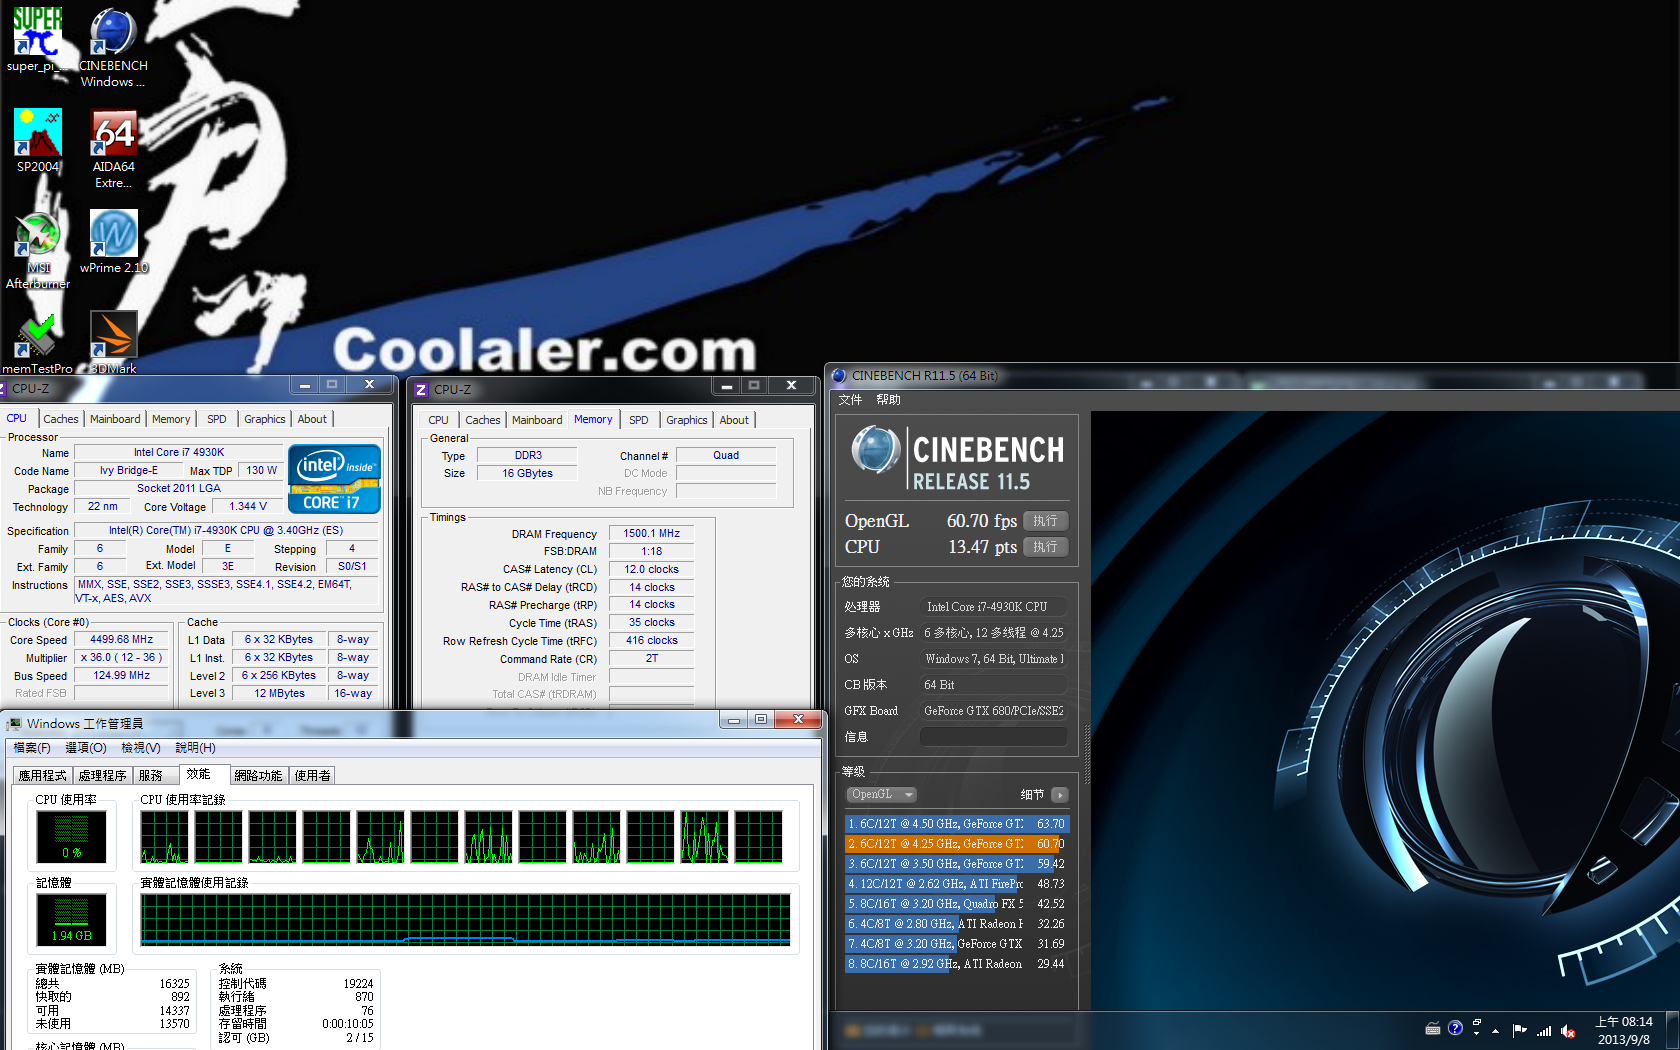Switch to the 使用者 tab in Task Manager
The width and height of the screenshot is (1680, 1050).
(x=312, y=775)
